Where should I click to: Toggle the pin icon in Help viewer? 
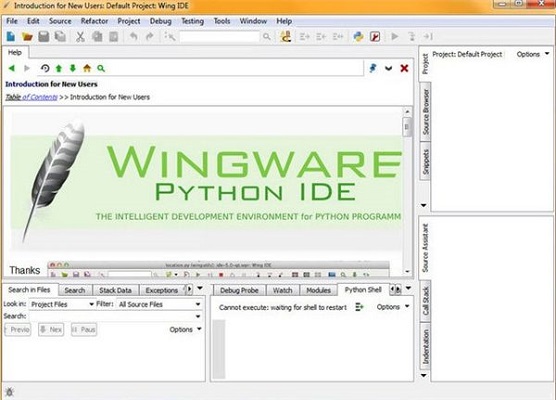[372, 68]
